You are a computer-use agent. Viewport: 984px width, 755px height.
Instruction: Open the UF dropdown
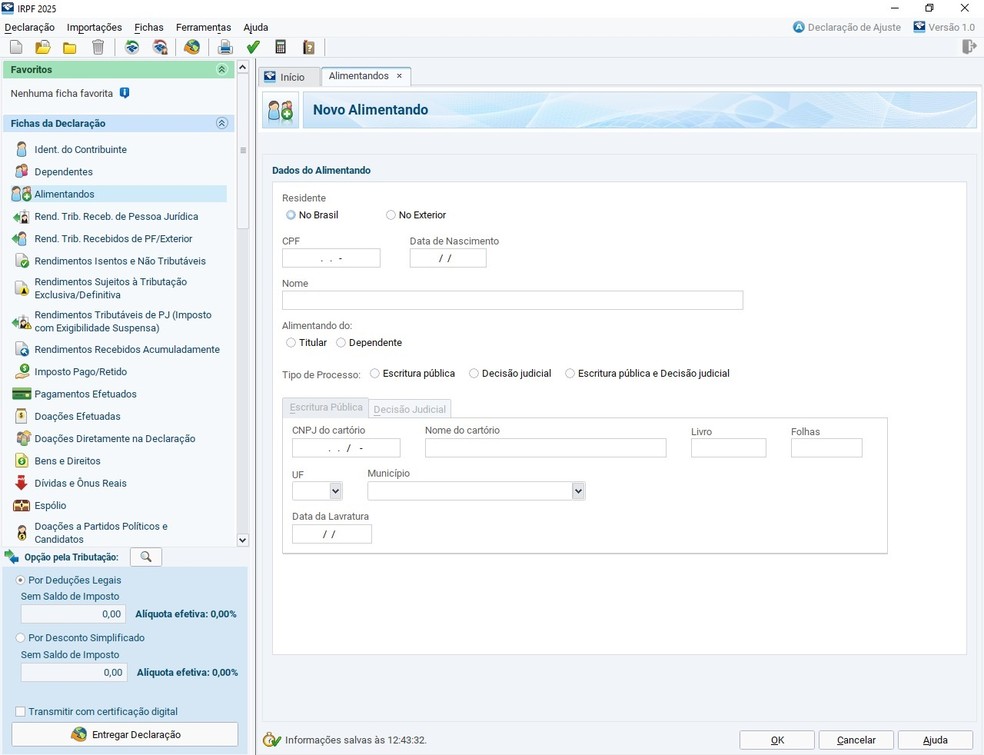click(x=335, y=491)
